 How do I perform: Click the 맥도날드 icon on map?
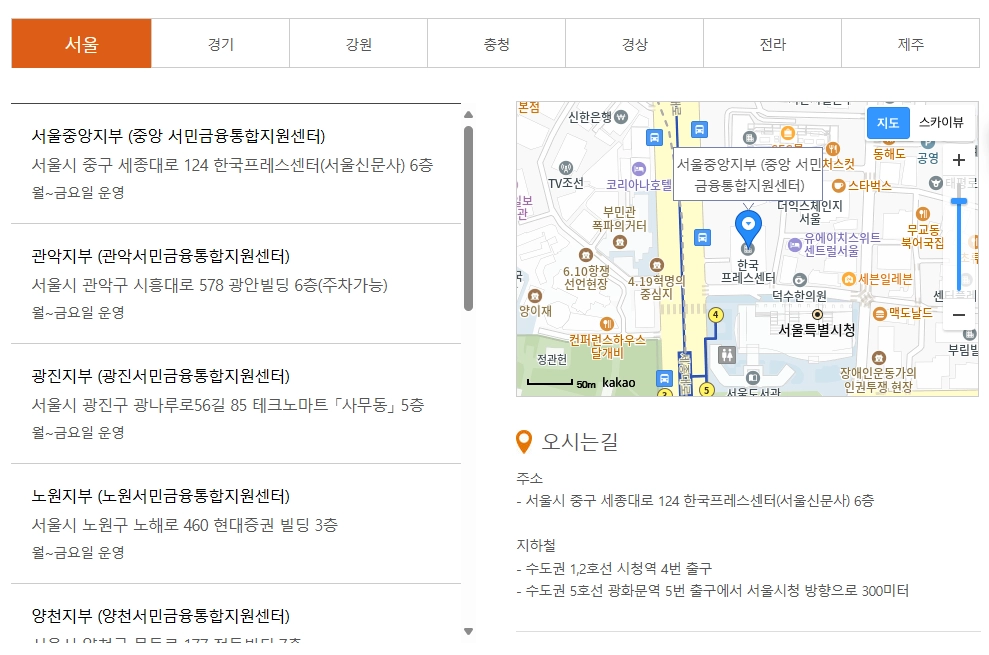(x=880, y=313)
